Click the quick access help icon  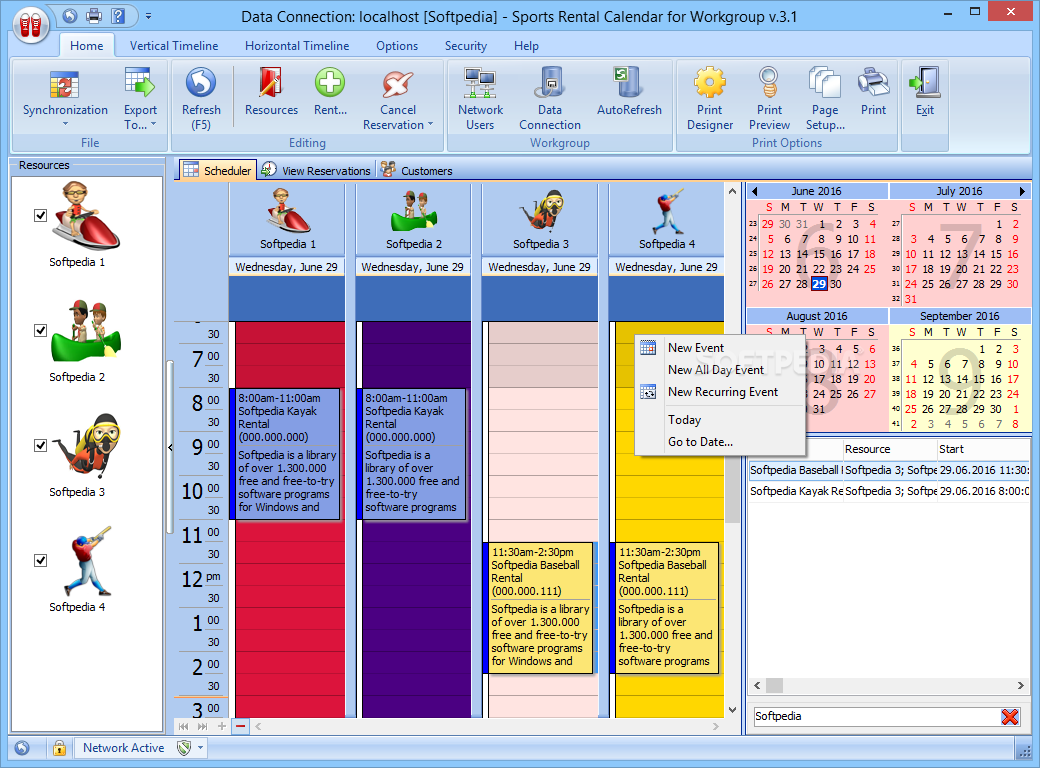[x=118, y=15]
